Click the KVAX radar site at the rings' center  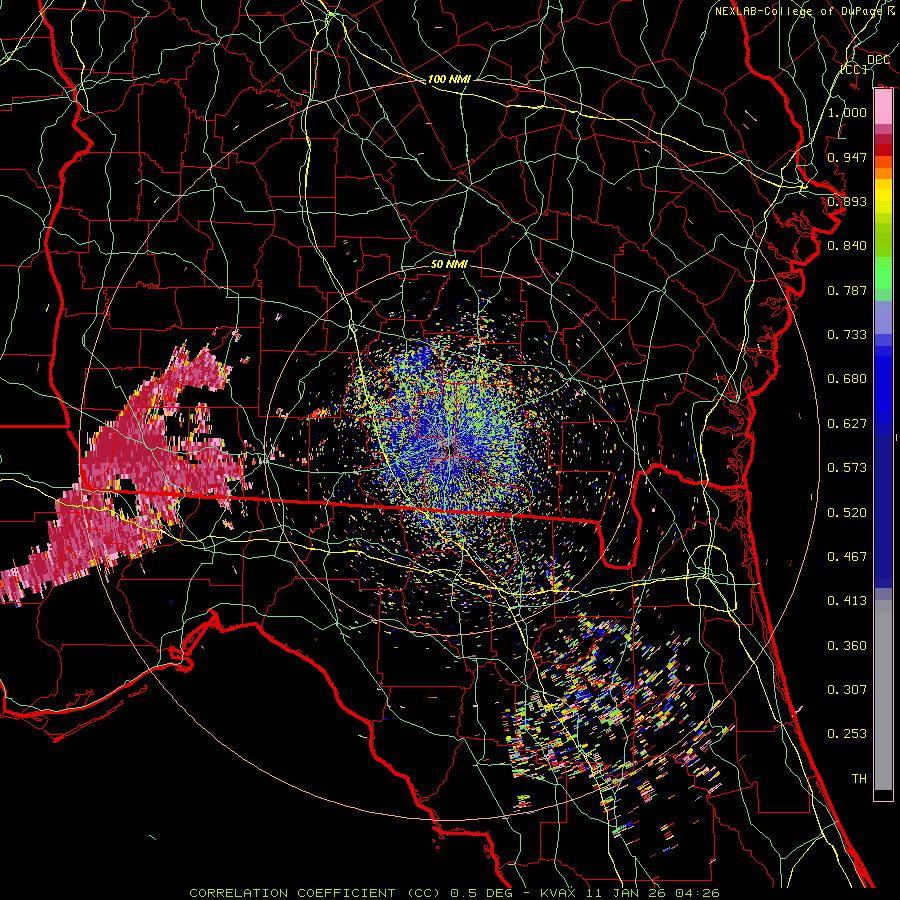click(451, 449)
